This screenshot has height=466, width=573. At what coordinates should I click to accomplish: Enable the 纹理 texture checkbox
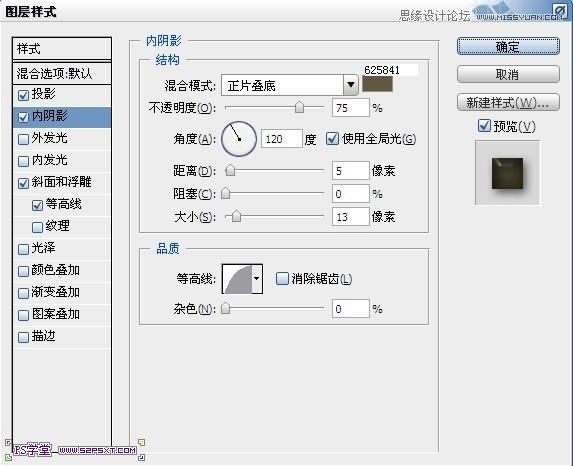click(37, 227)
